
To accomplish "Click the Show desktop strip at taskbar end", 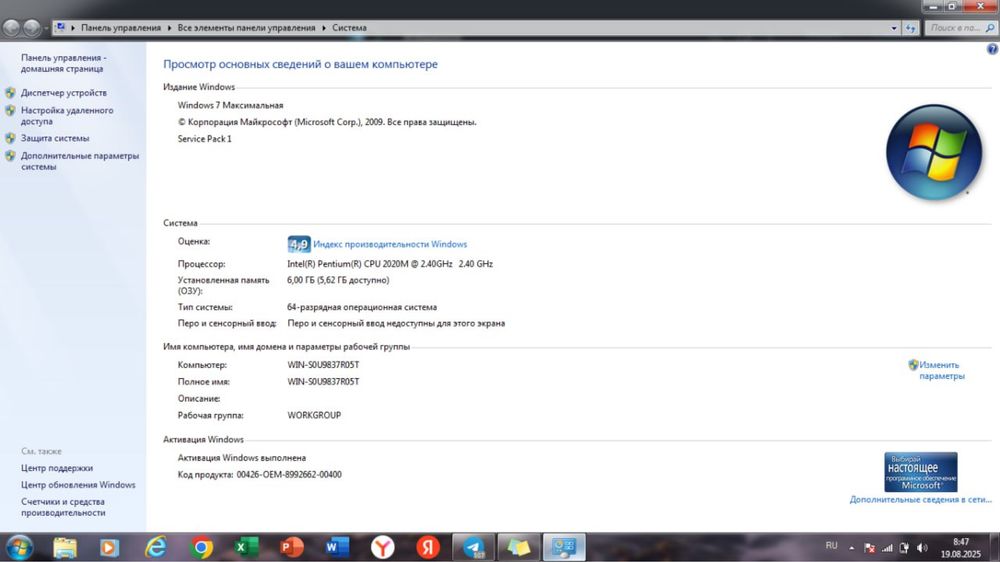I will tap(995, 547).
